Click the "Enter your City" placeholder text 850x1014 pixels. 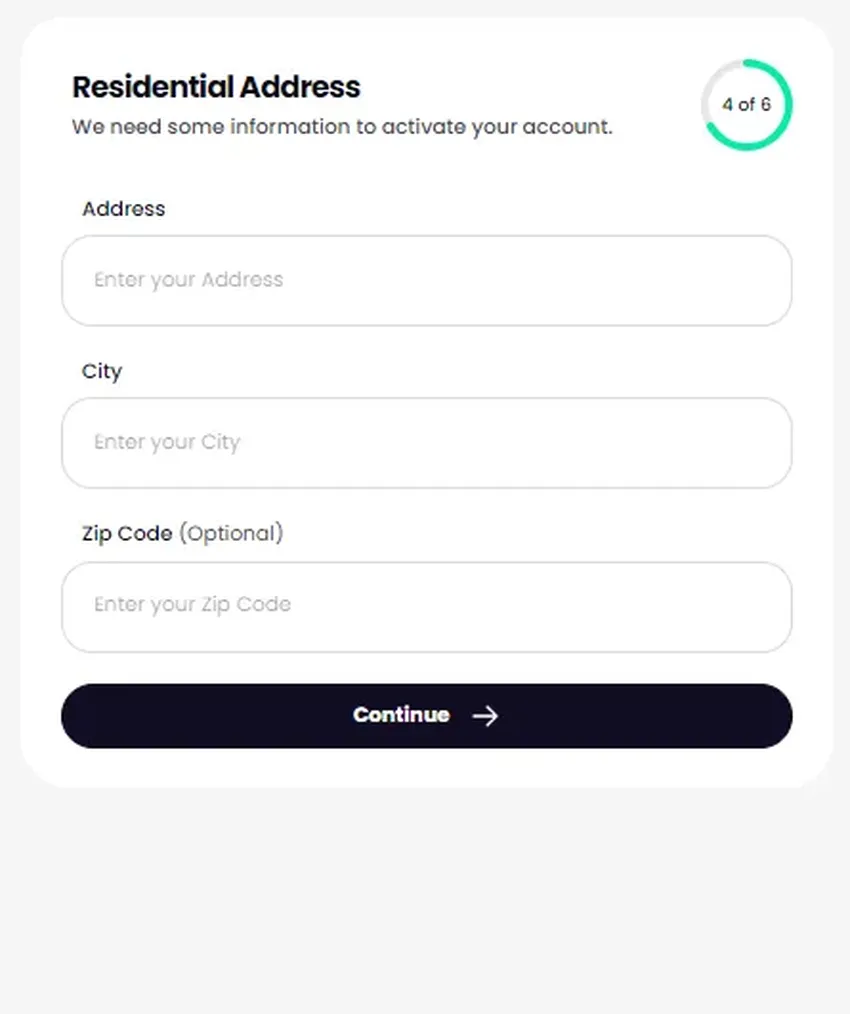[x=167, y=443]
